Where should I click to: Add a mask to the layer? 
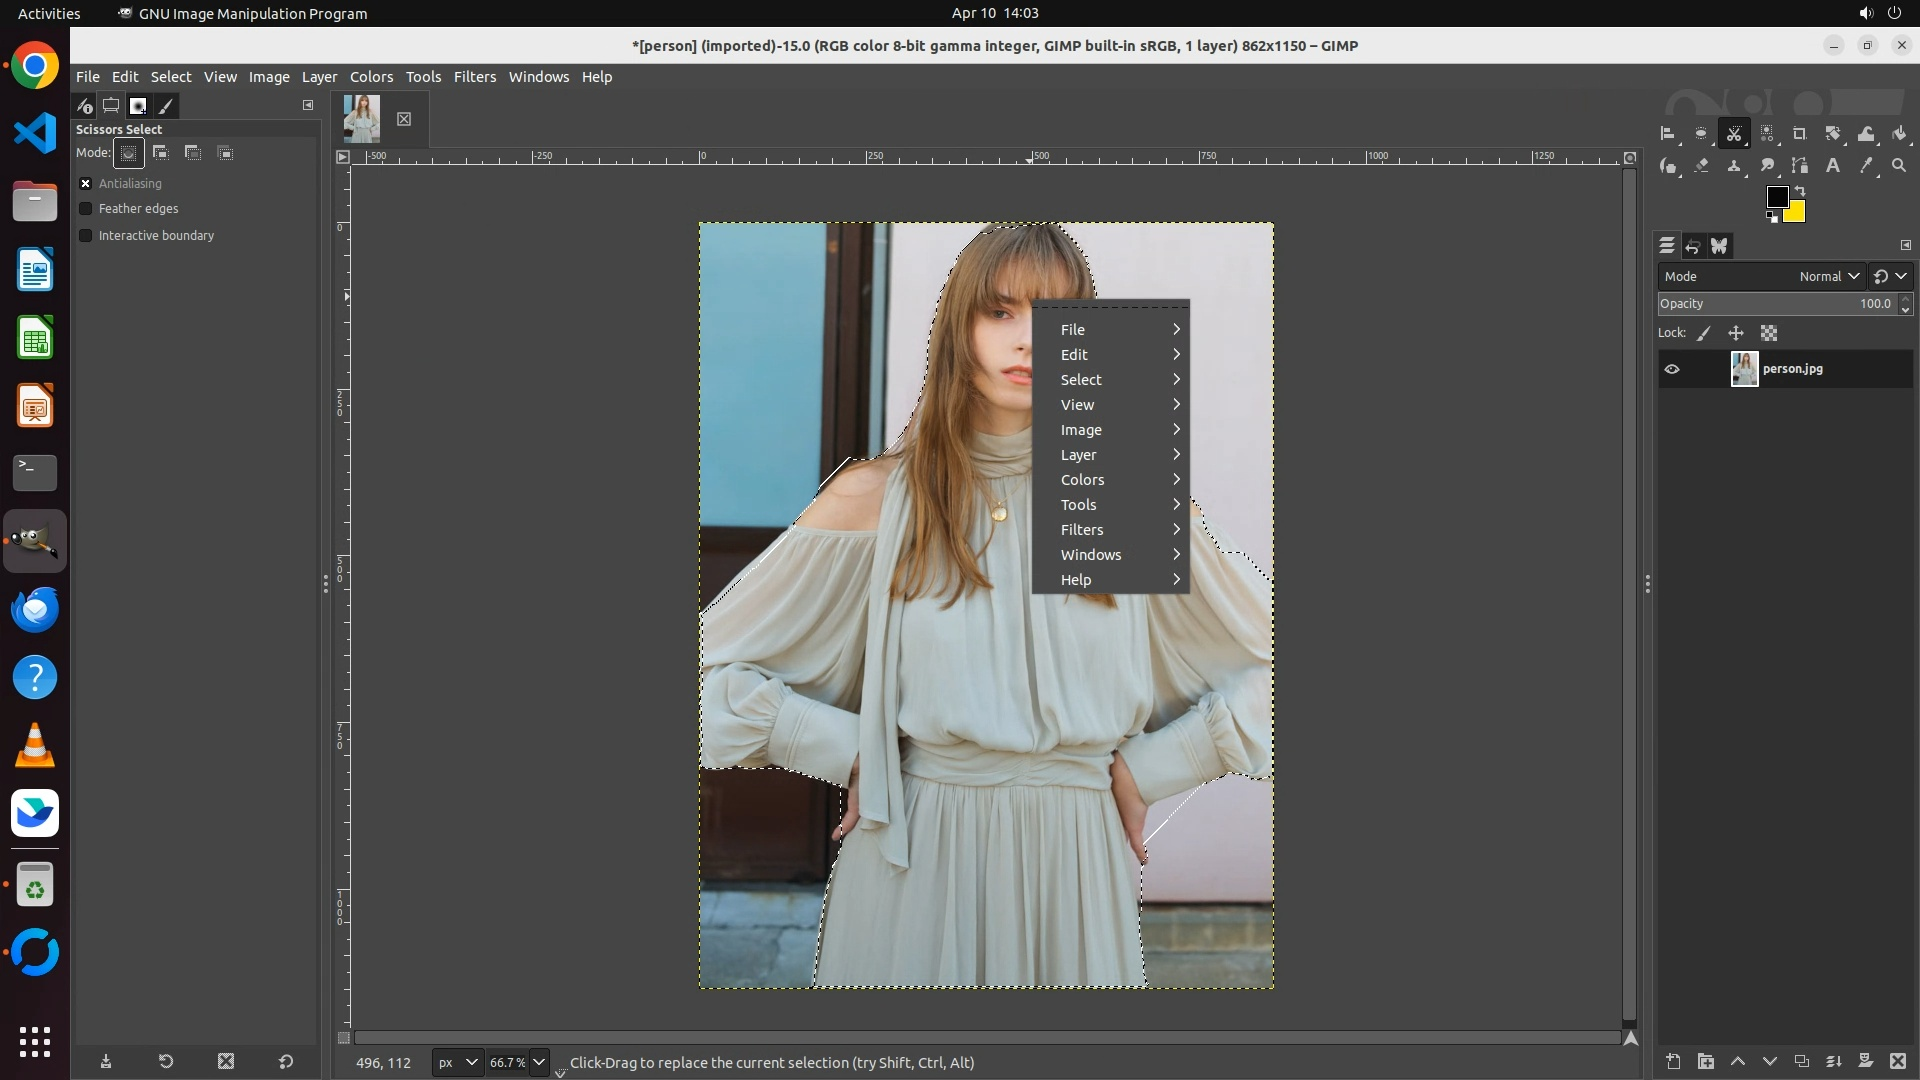[1865, 1061]
